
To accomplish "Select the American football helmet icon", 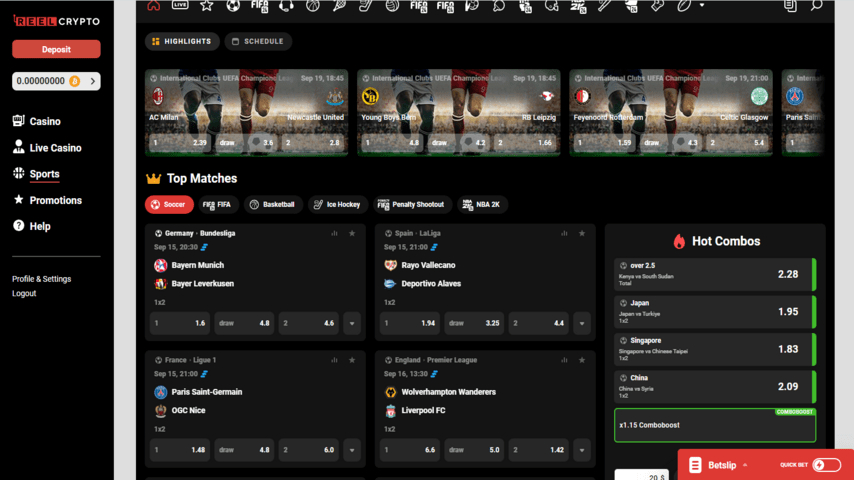I will coord(552,5).
